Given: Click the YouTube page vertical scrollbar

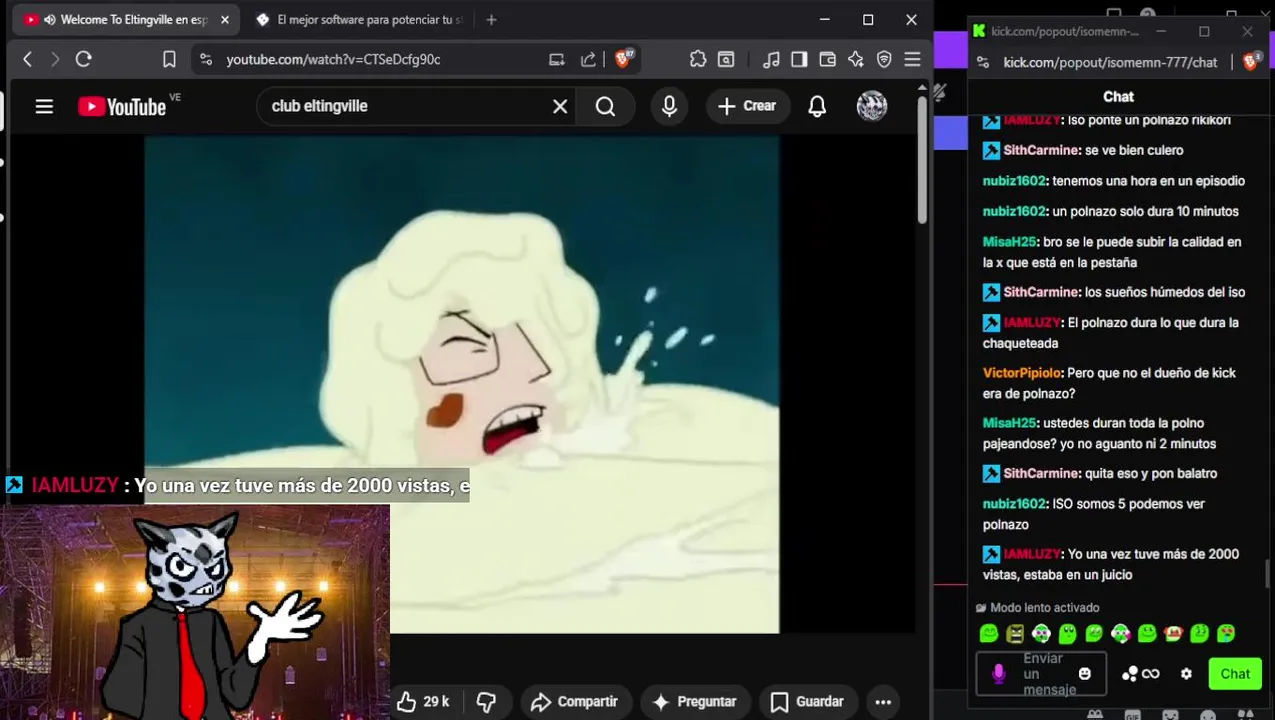Looking at the screenshot, I should point(922,160).
